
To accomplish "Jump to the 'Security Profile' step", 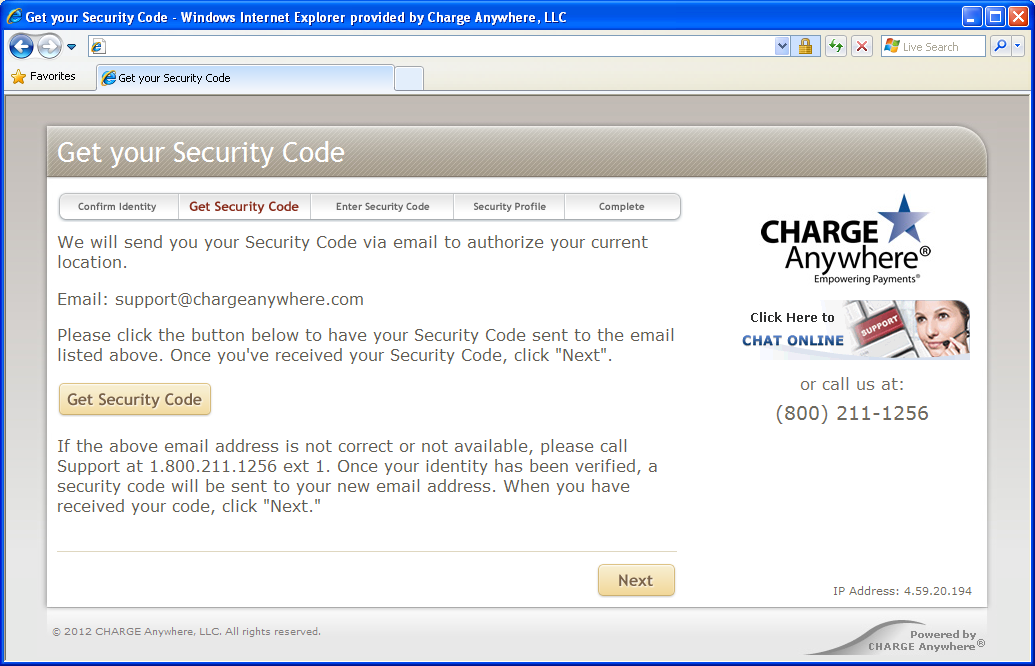I will click(x=509, y=207).
